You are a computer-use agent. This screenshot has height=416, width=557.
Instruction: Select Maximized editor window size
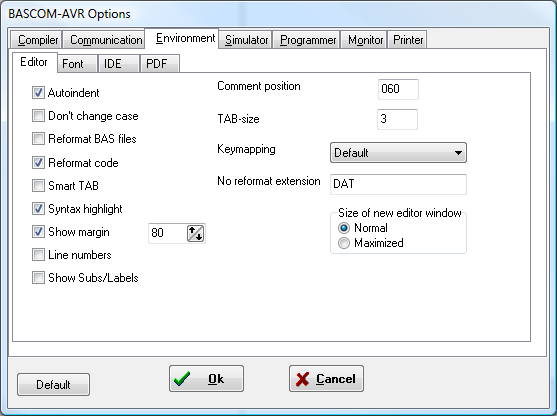[x=344, y=243]
